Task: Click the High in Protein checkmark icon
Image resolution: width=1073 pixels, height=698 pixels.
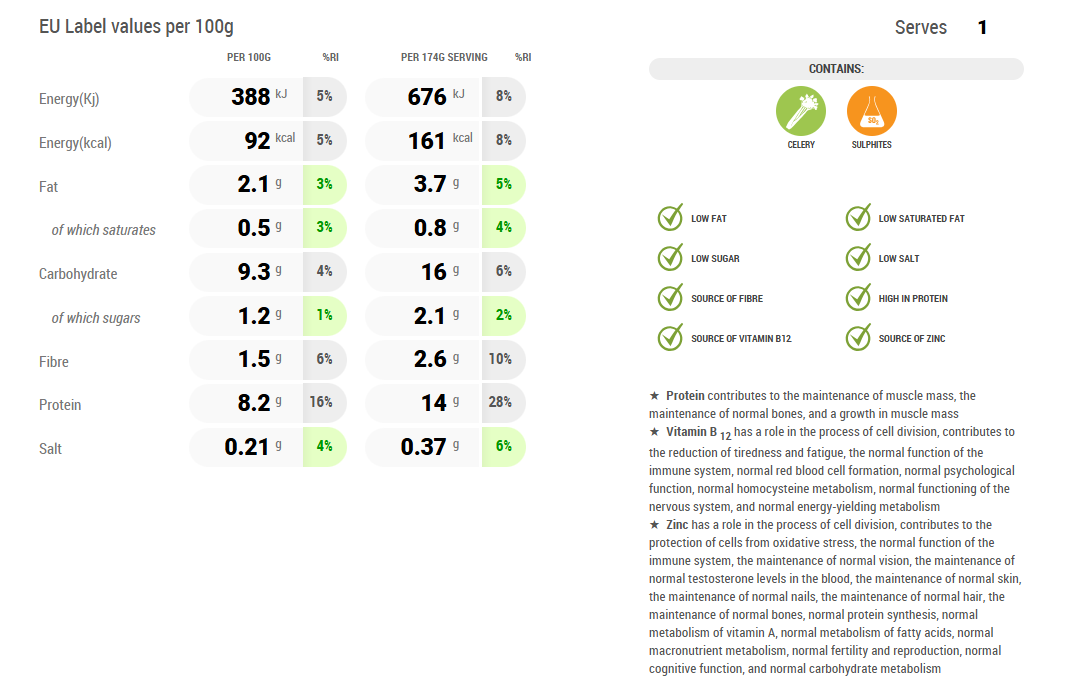Action: point(858,298)
